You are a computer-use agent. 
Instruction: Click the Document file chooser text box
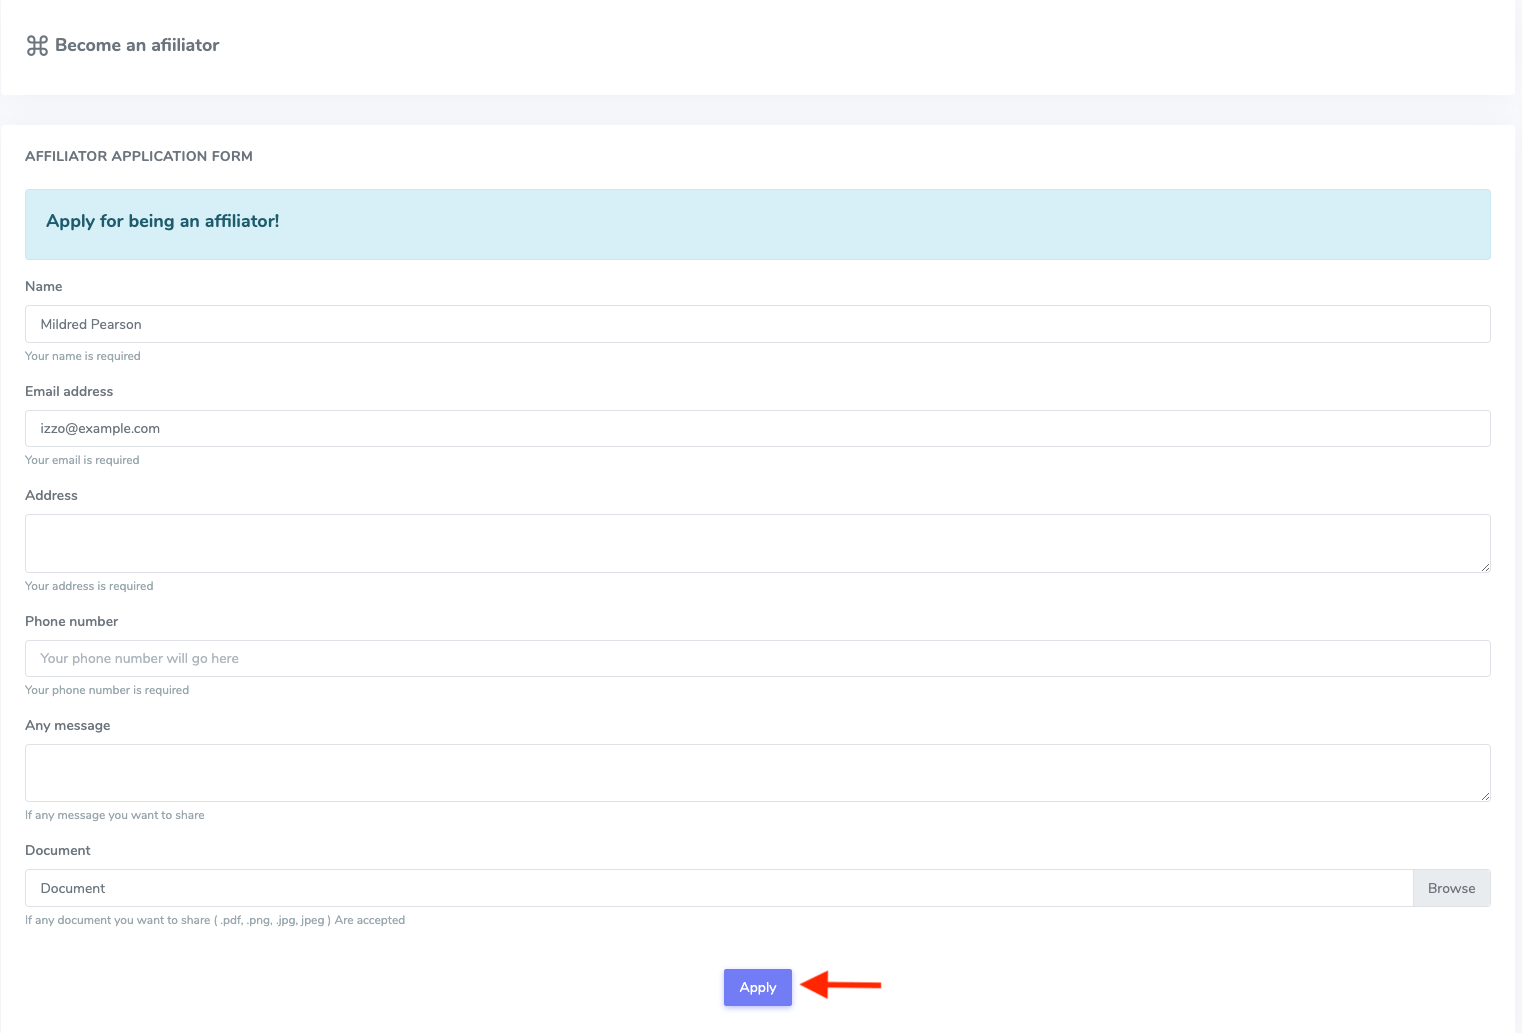point(718,888)
